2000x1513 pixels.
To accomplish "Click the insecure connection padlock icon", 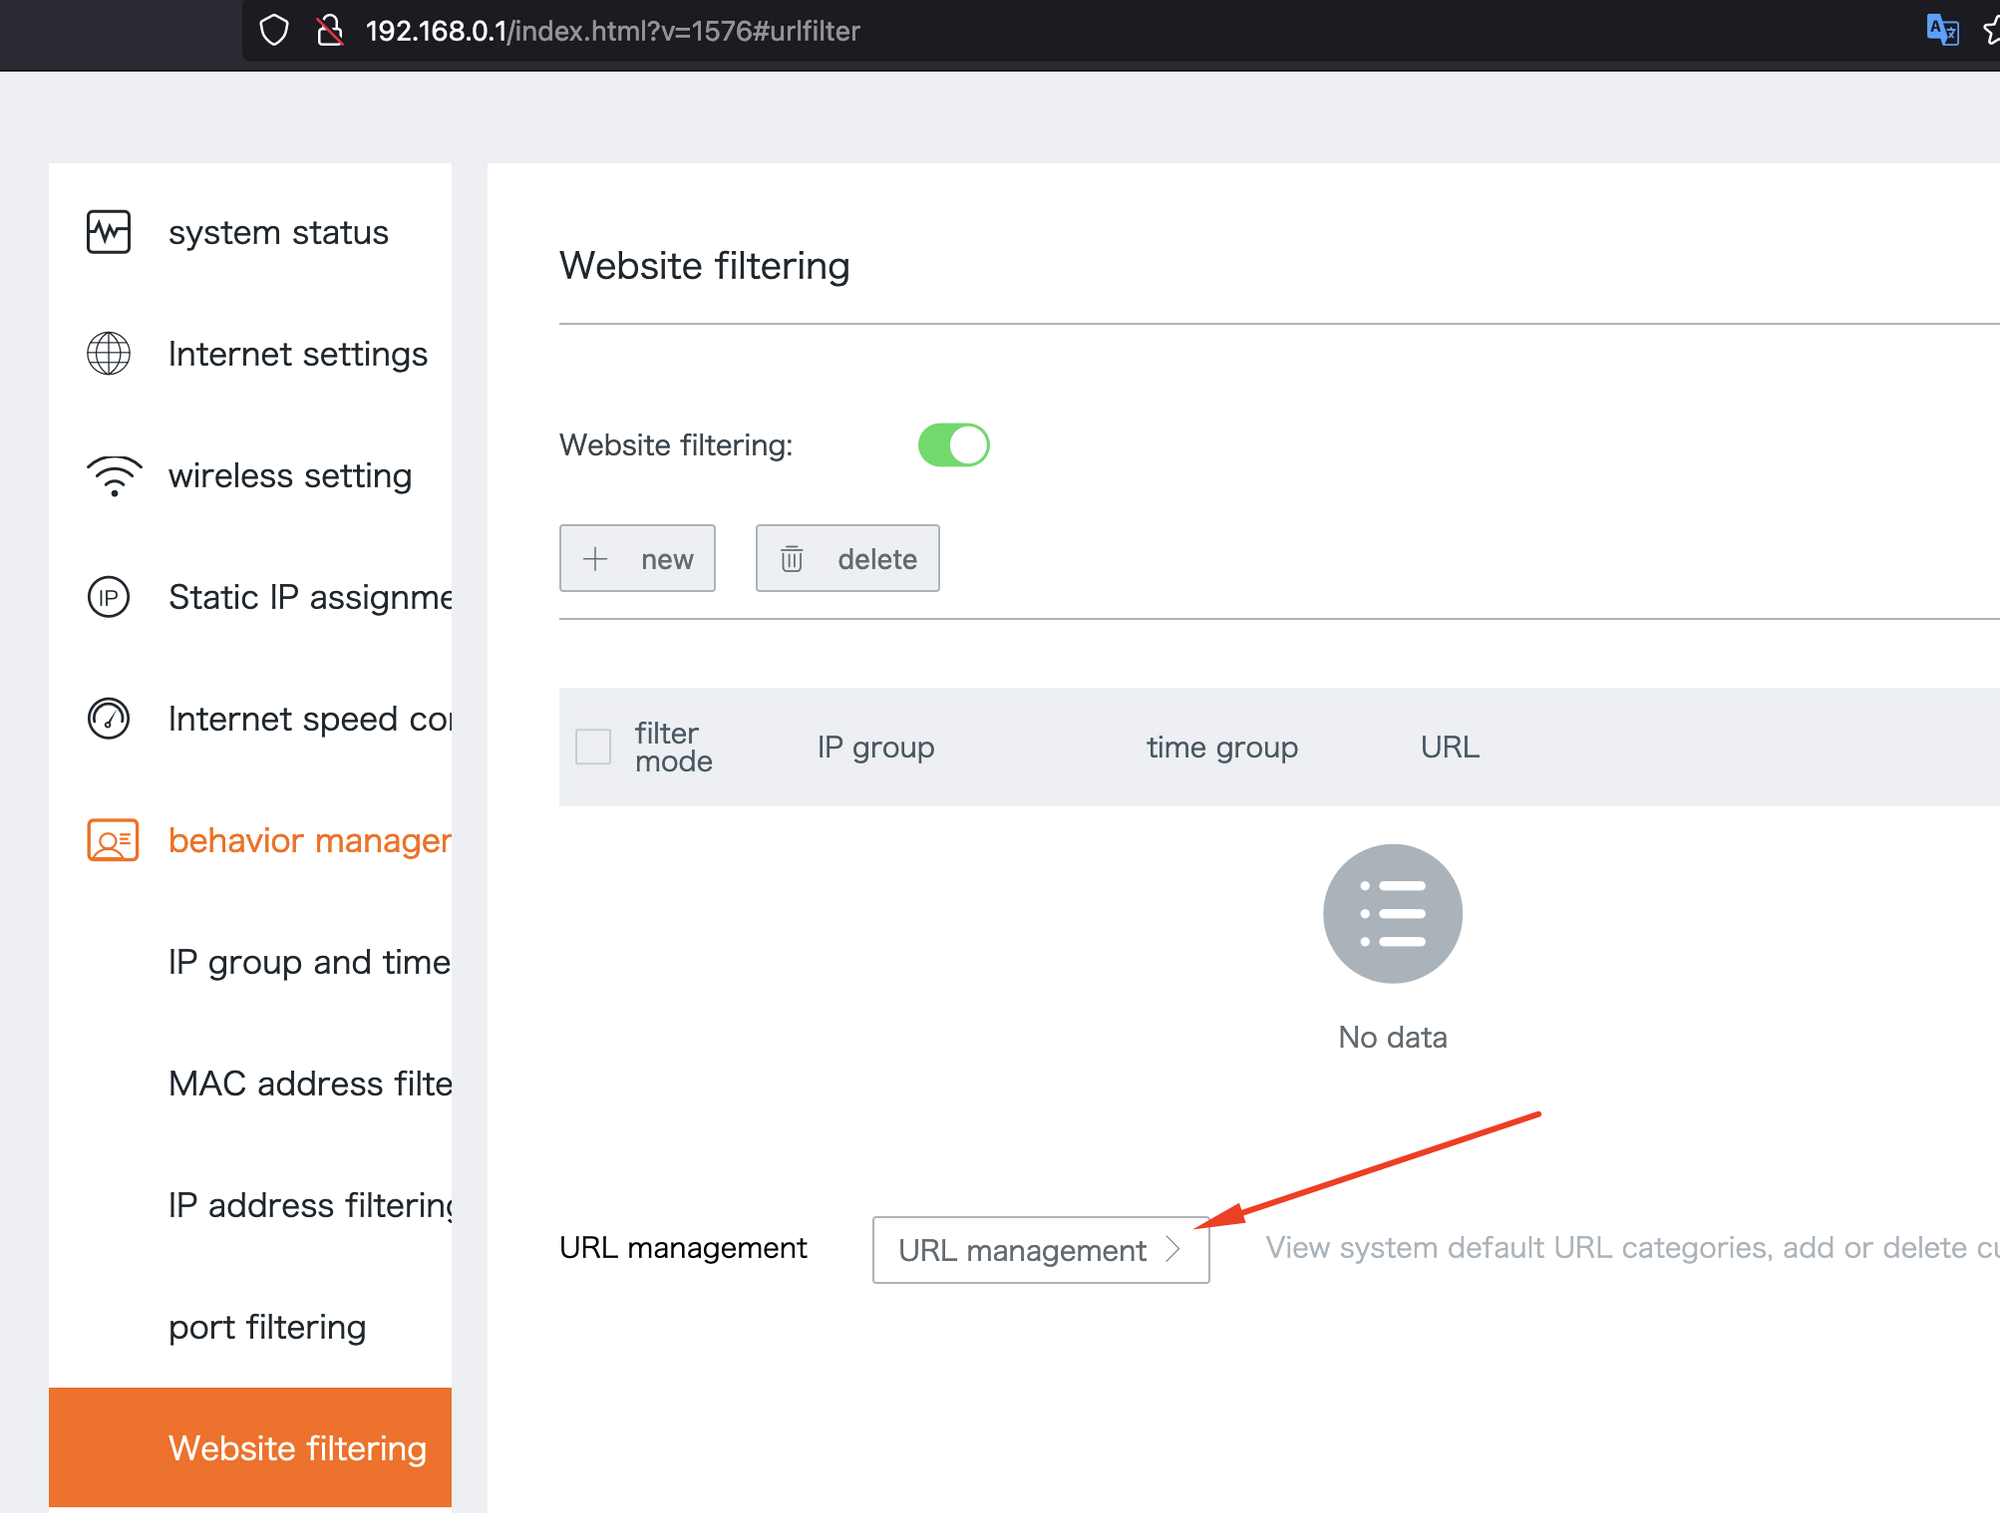I will coord(329,31).
